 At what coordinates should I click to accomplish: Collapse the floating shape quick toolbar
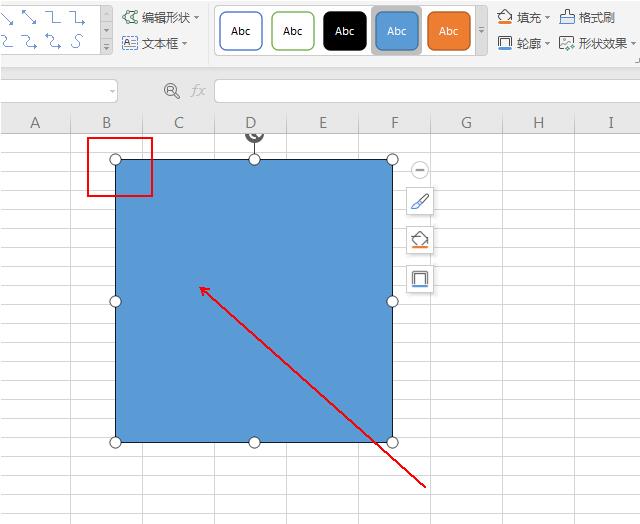pyautogui.click(x=420, y=170)
